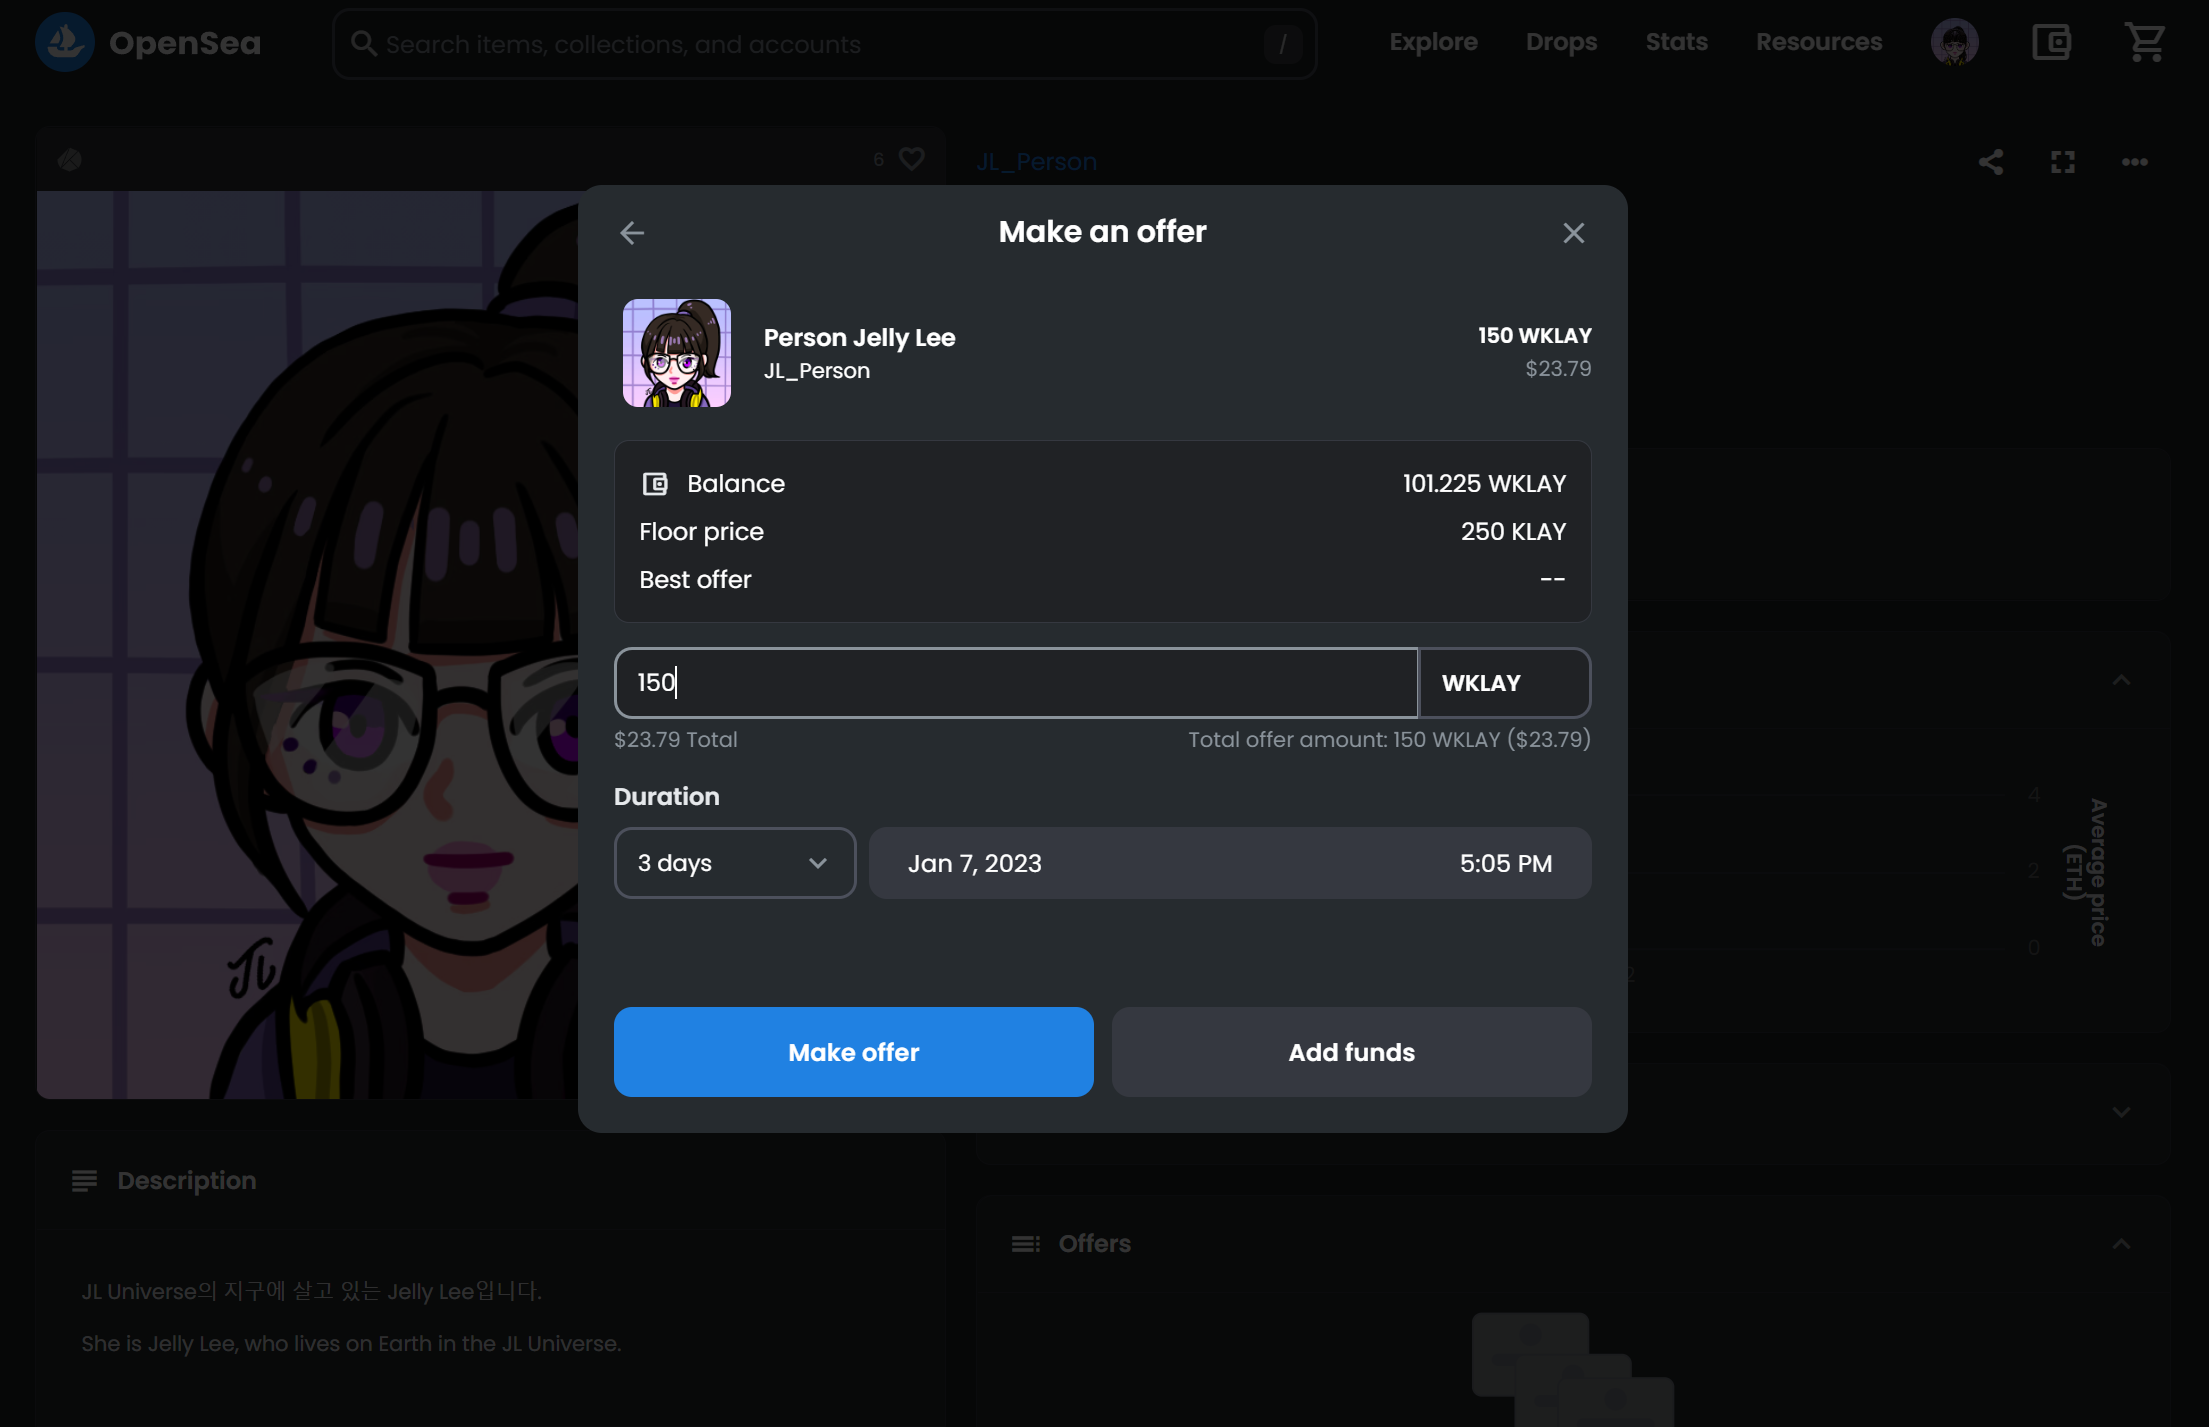Click the Add funds button
The image size is (2209, 1427).
1351,1052
